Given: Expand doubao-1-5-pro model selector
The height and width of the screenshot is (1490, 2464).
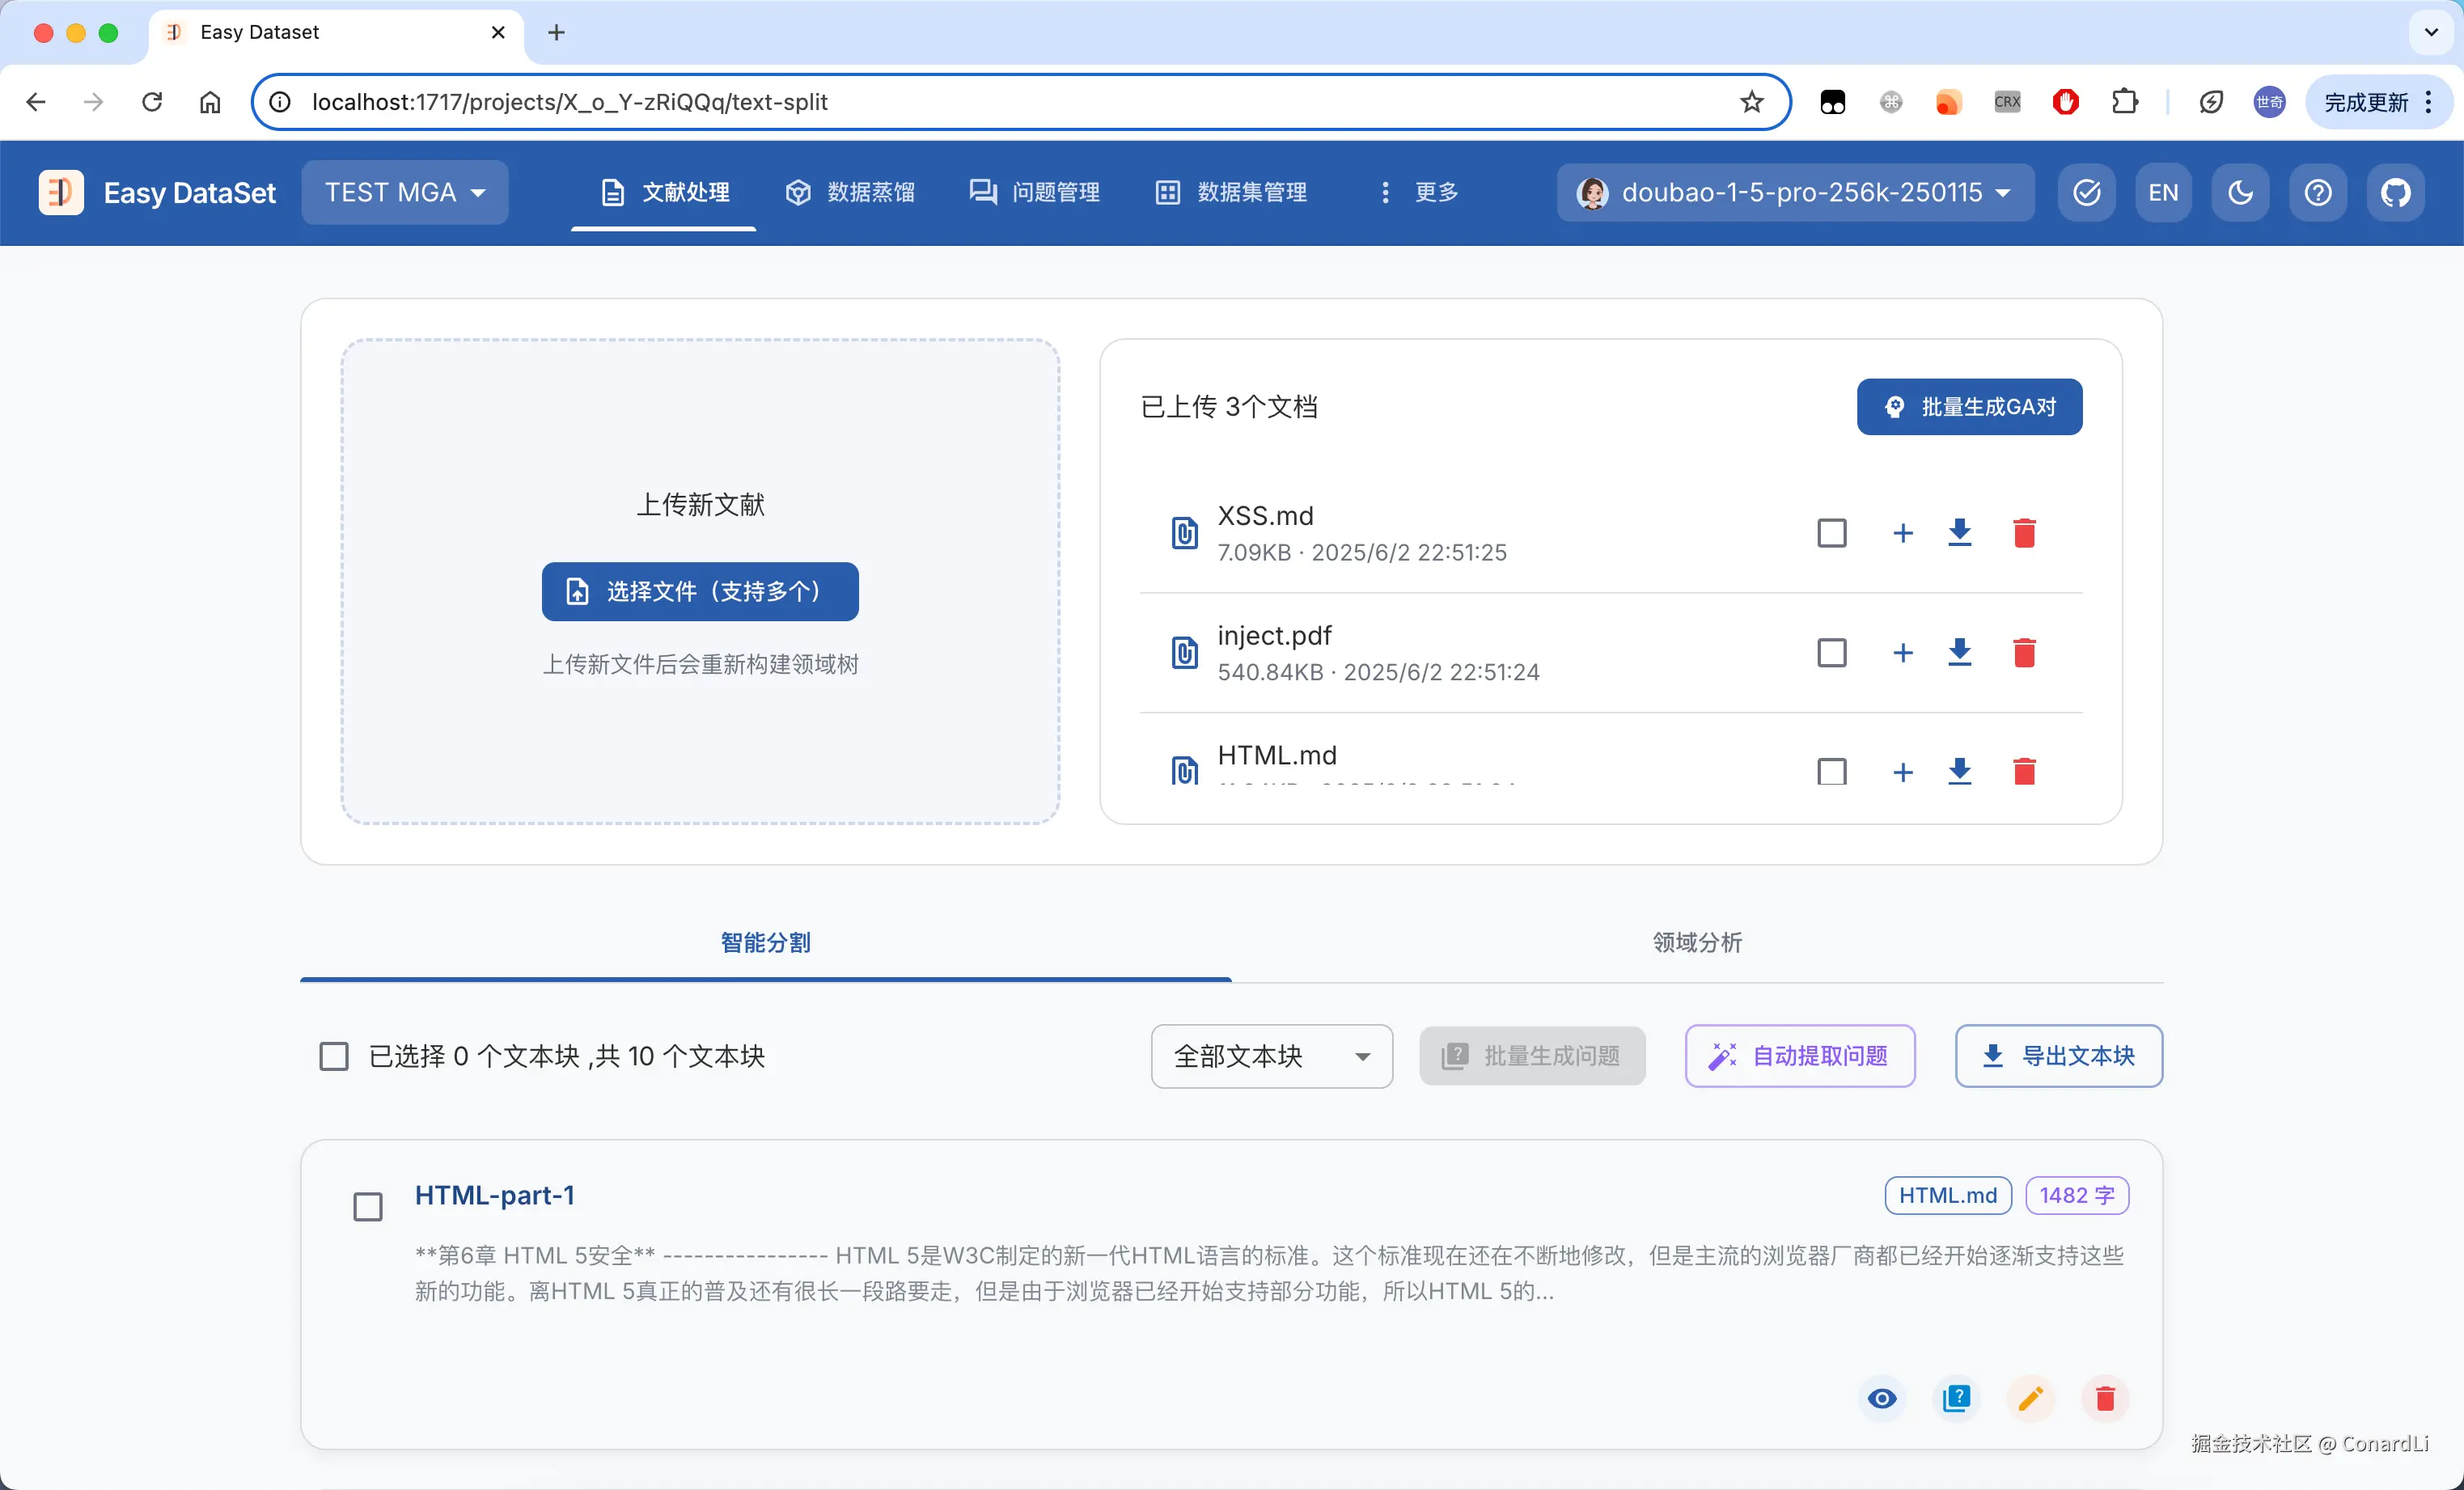Looking at the screenshot, I should point(1795,192).
